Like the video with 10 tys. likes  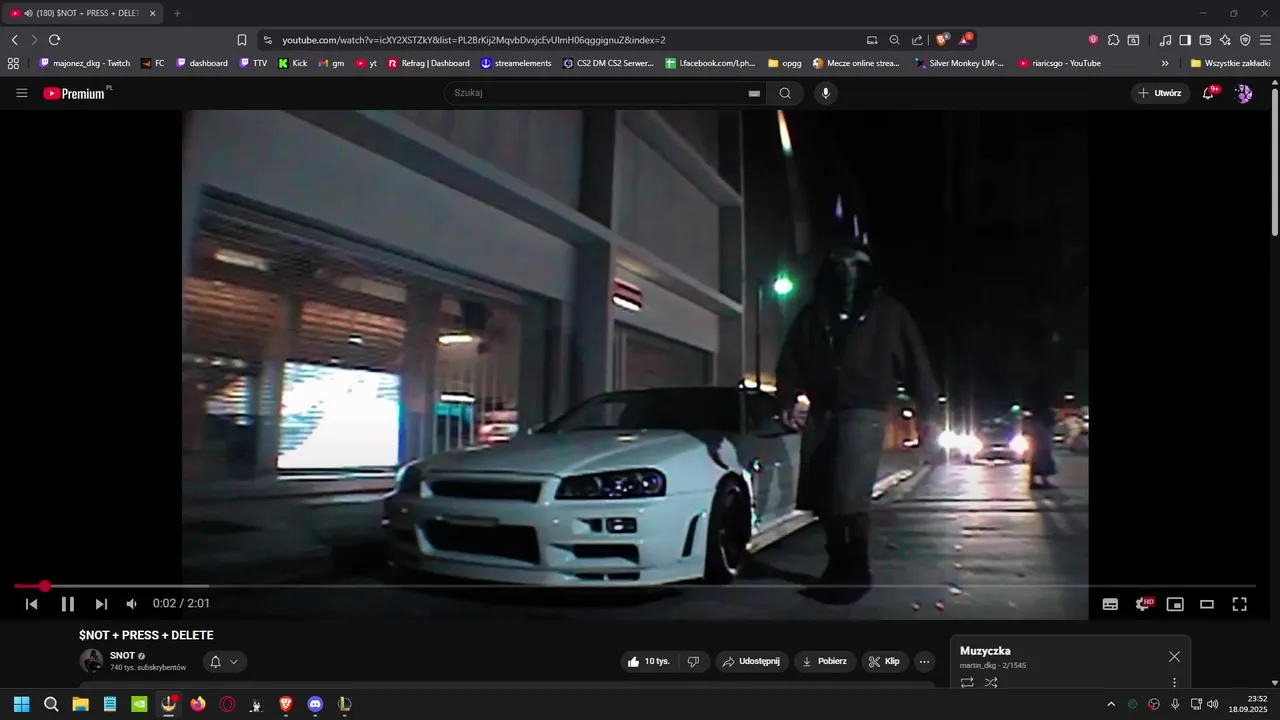tap(648, 661)
